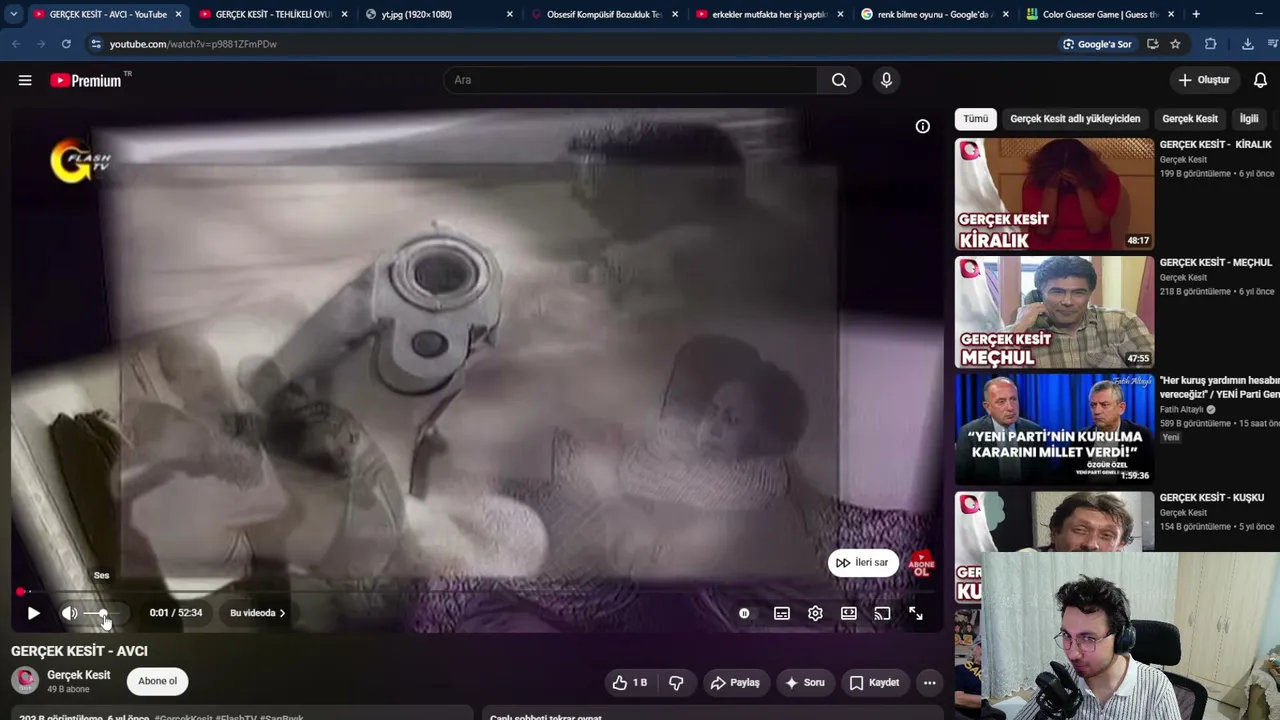The height and width of the screenshot is (720, 1280).
Task: Open the notifications bell
Action: click(x=1260, y=80)
